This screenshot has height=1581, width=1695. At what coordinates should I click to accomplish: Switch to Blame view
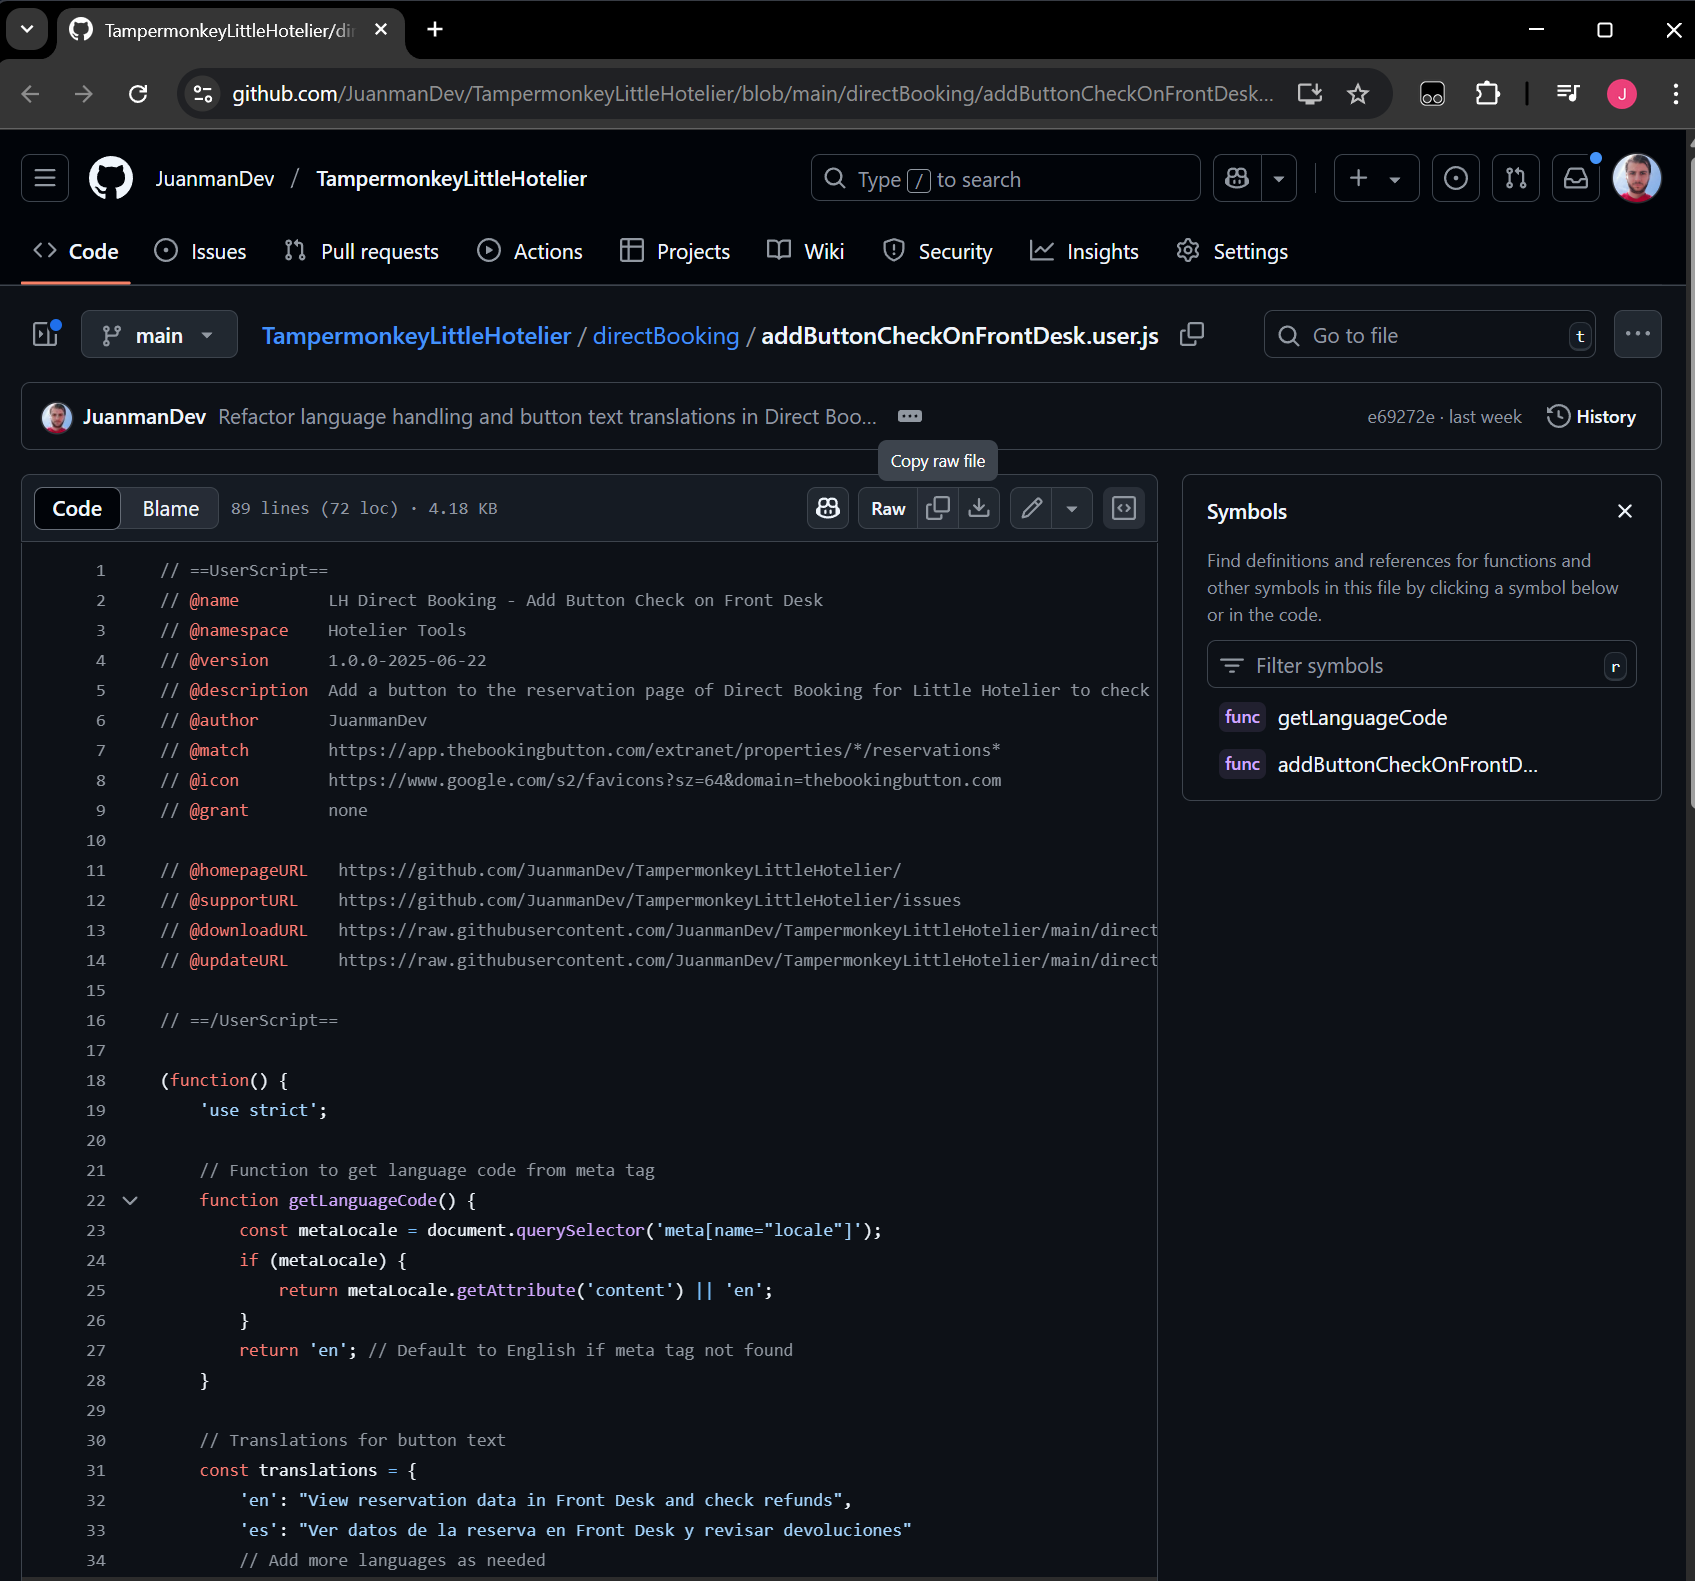[170, 508]
